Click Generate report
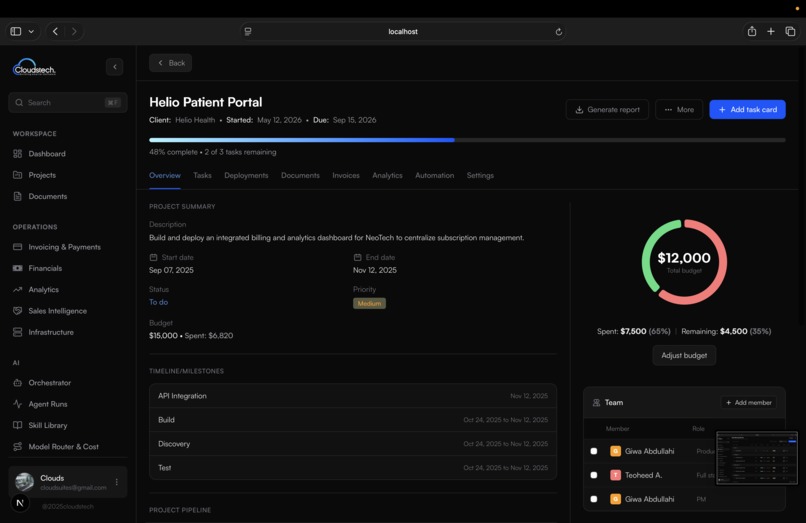This screenshot has height=523, width=806. [x=607, y=110]
